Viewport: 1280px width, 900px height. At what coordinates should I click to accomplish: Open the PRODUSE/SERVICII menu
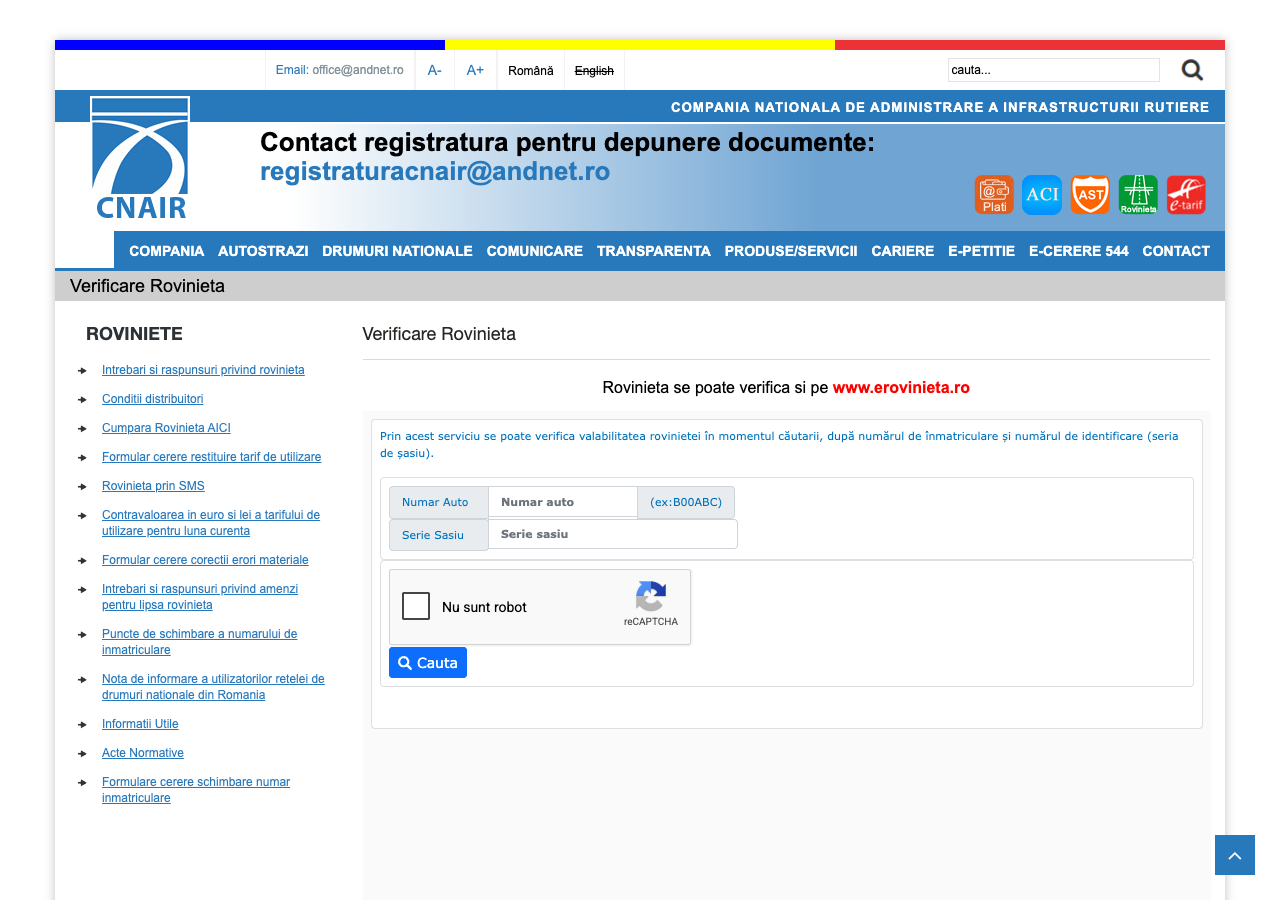point(791,251)
